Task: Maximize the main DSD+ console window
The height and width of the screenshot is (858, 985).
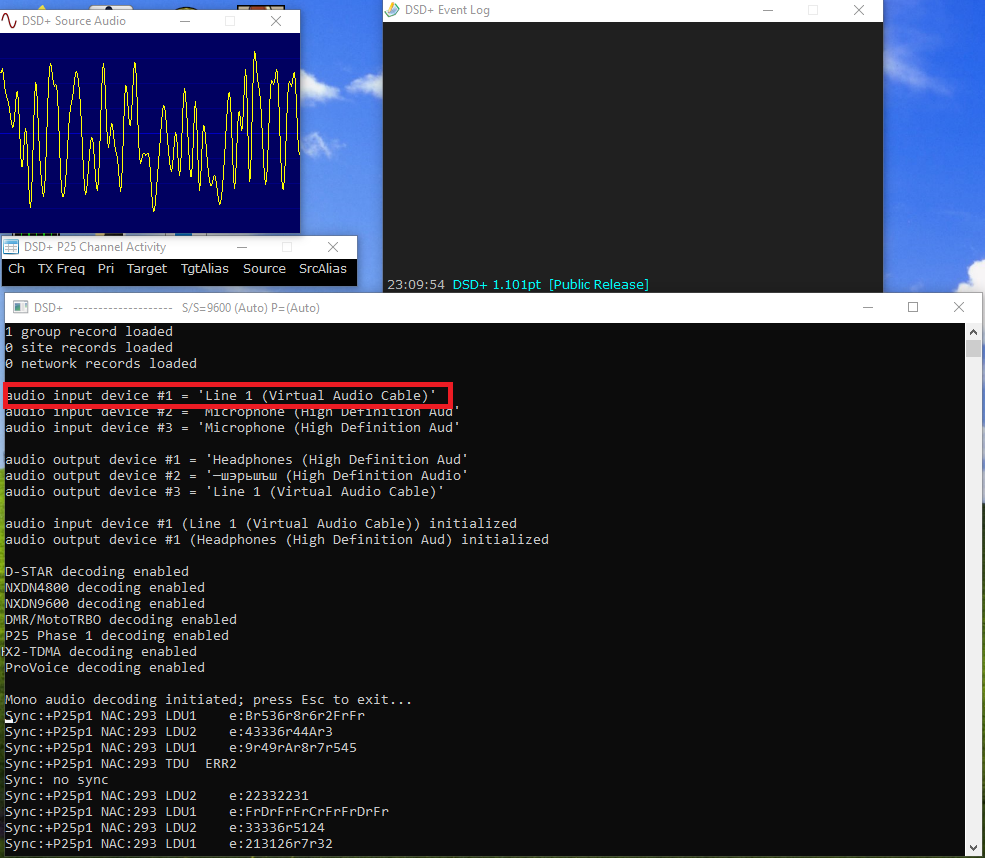Action: (x=913, y=308)
